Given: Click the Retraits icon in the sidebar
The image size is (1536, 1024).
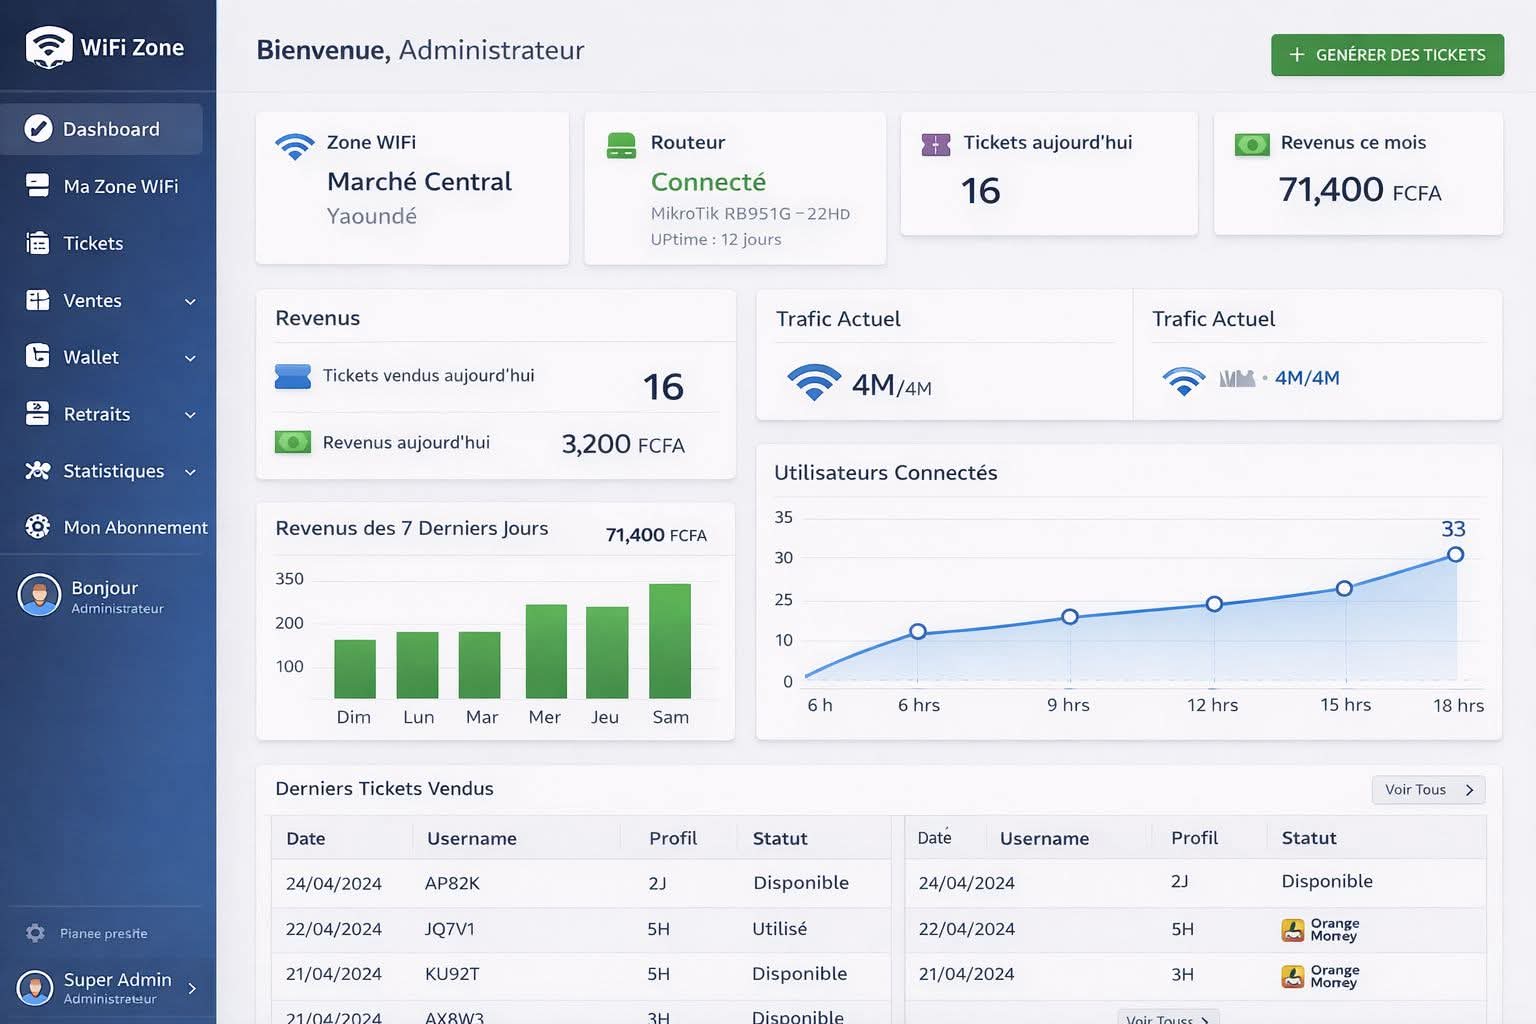Looking at the screenshot, I should pos(36,414).
